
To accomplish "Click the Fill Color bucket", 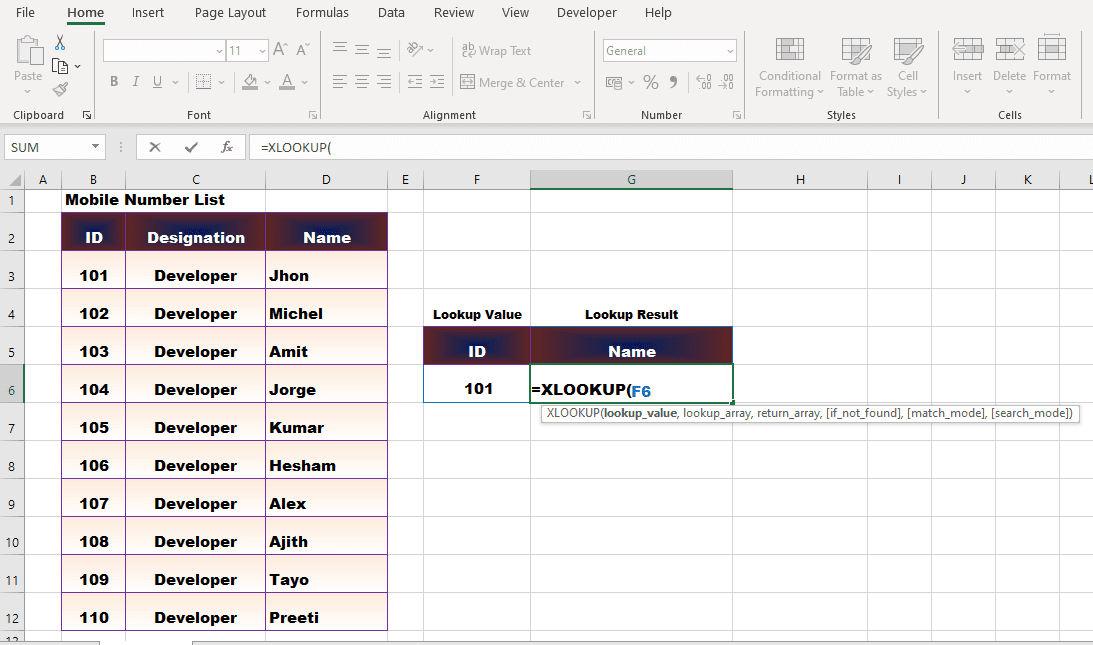I will [x=250, y=82].
